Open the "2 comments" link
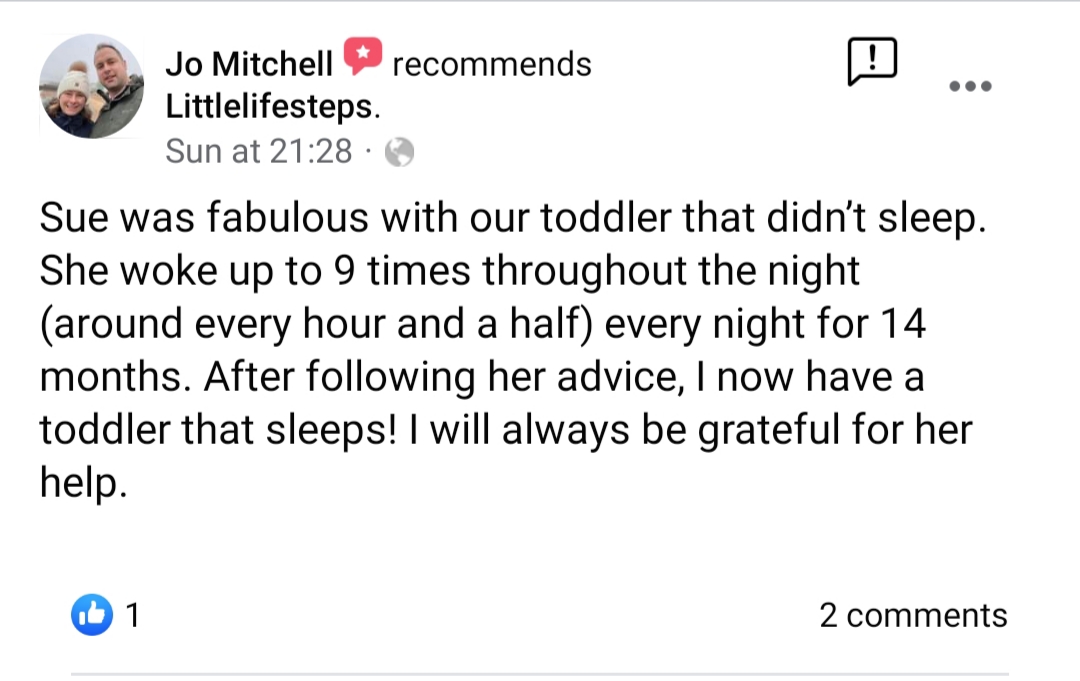Screen dimensions: 1080x681 click(x=913, y=615)
